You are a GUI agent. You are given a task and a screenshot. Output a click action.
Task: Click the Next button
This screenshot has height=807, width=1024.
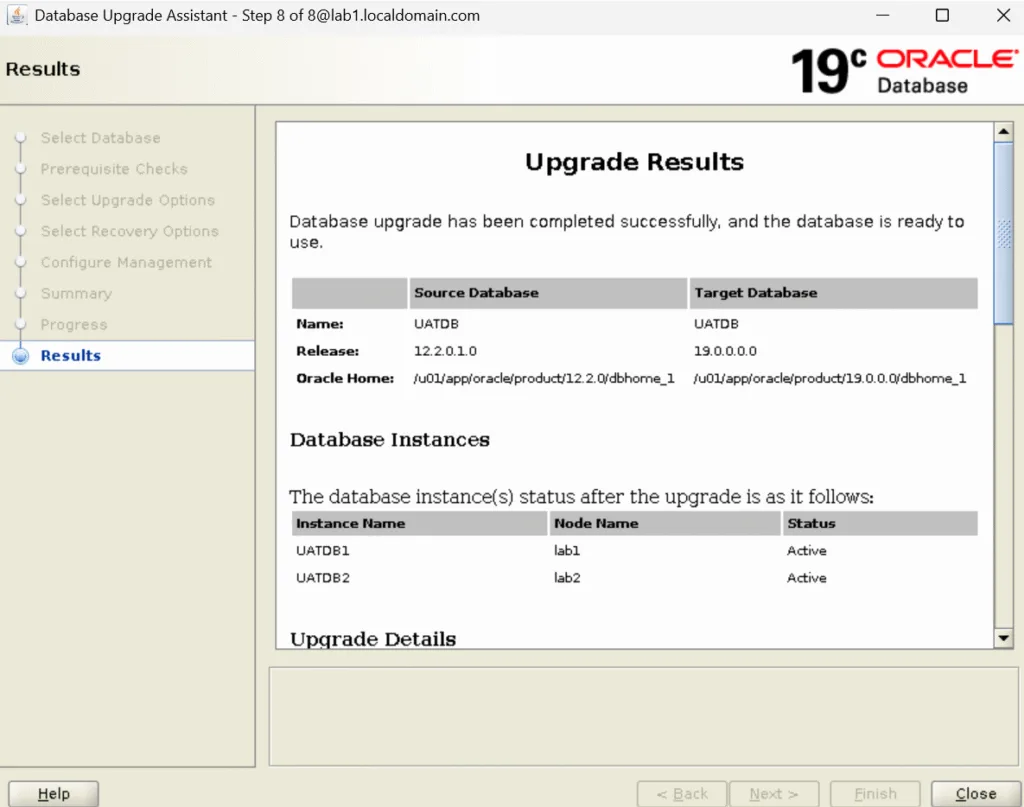pyautogui.click(x=774, y=792)
